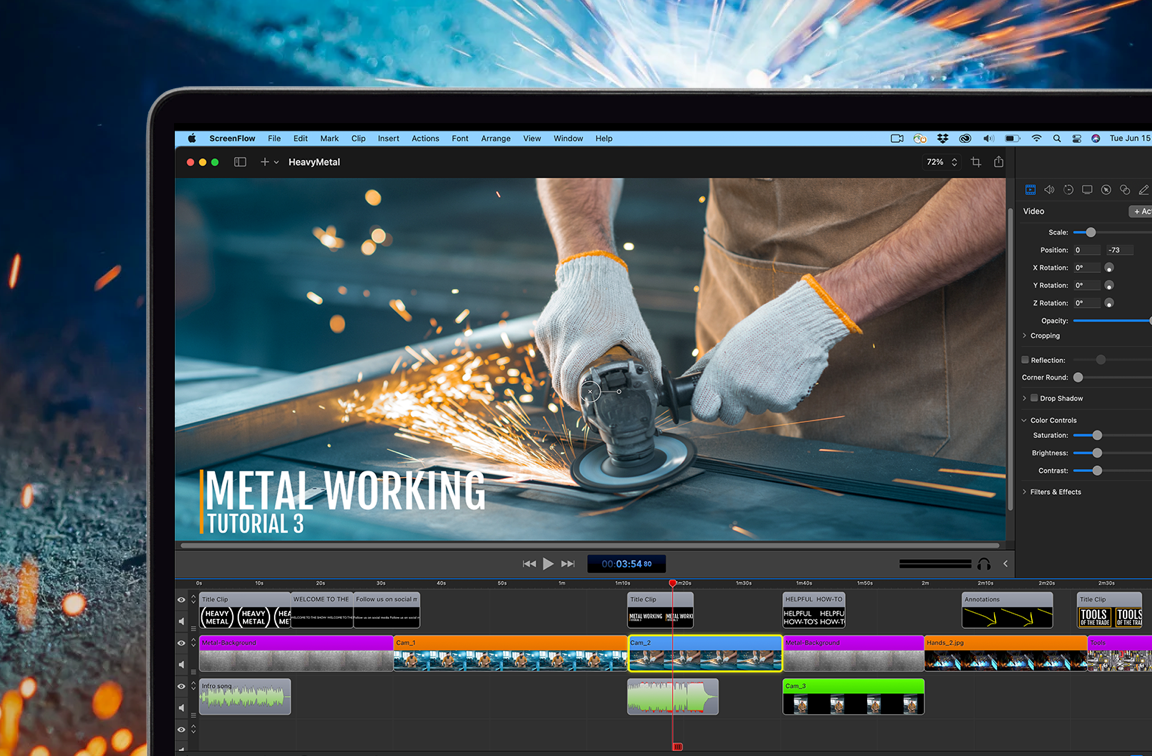Expand the Cropping section

1024,336
